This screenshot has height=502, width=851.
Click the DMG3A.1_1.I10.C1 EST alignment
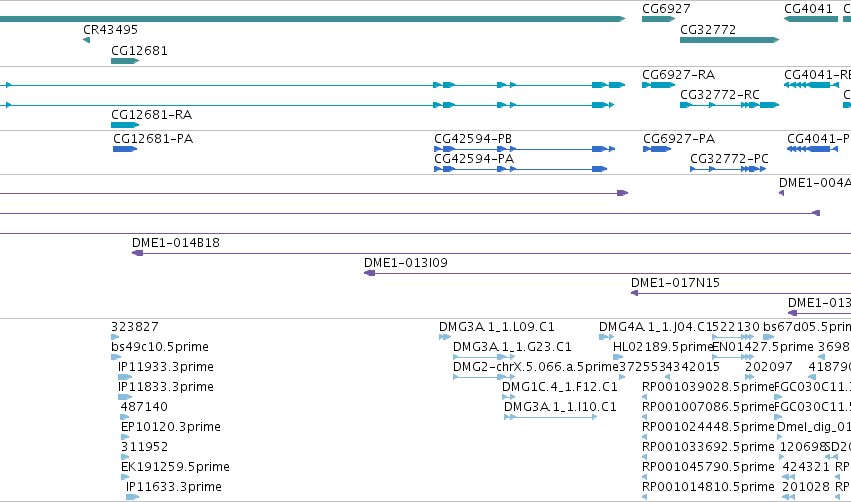550,417
